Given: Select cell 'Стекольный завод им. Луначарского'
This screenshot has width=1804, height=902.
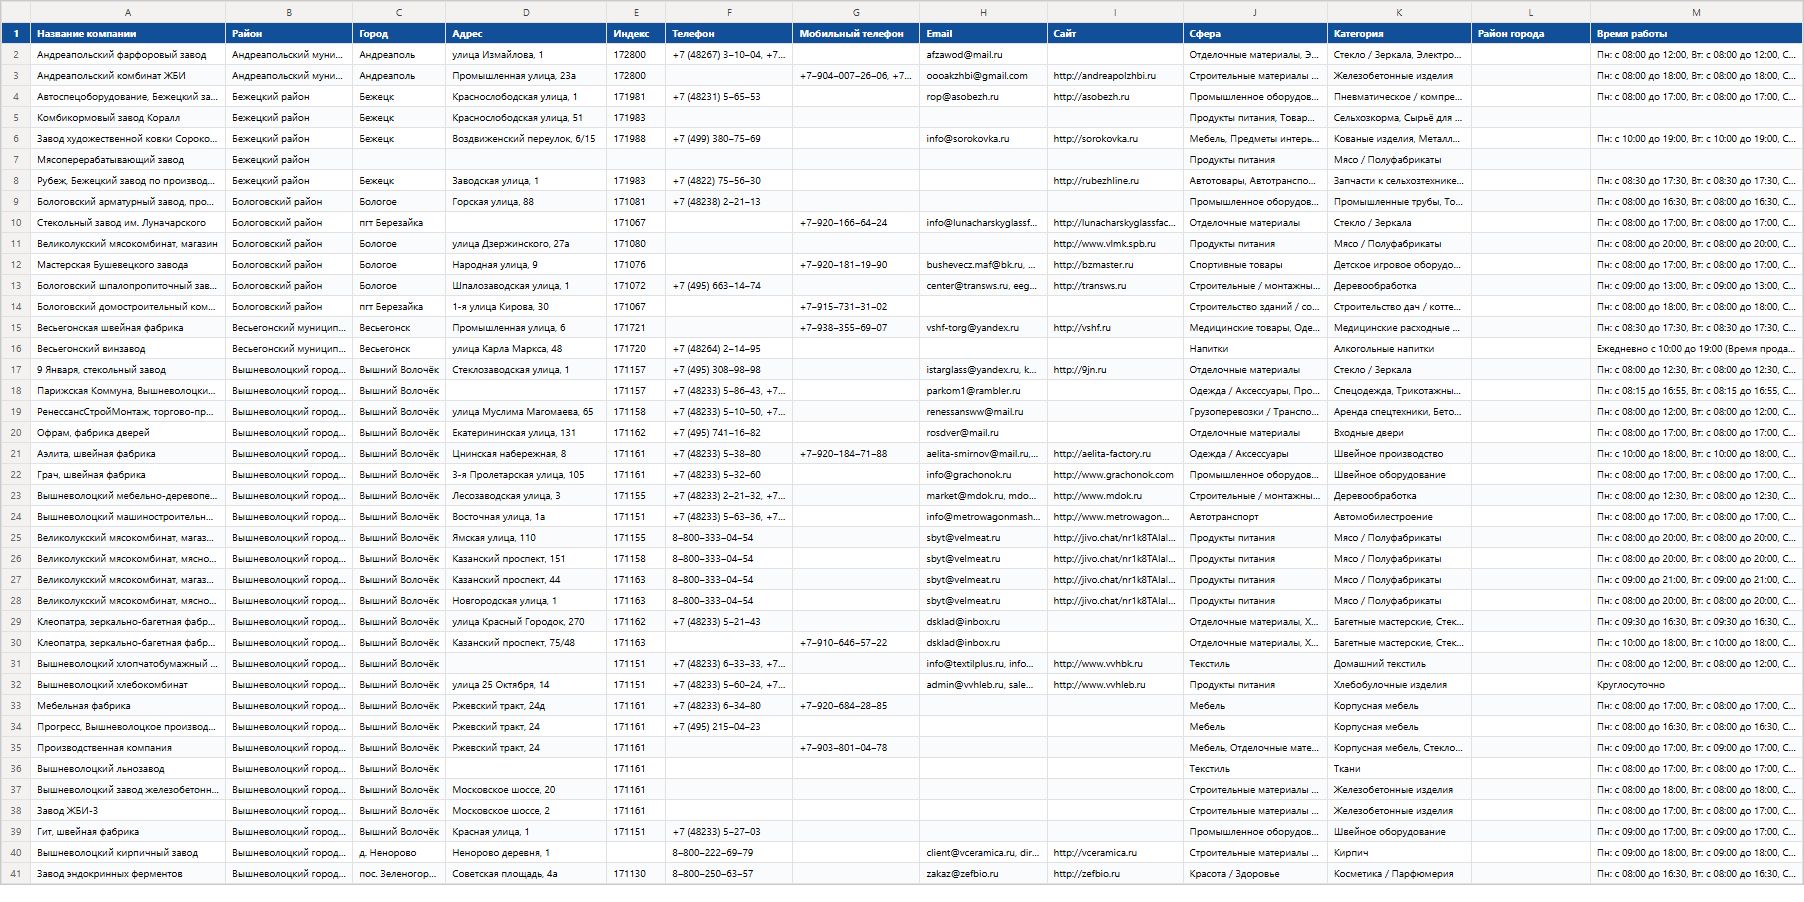Looking at the screenshot, I should pos(128,223).
